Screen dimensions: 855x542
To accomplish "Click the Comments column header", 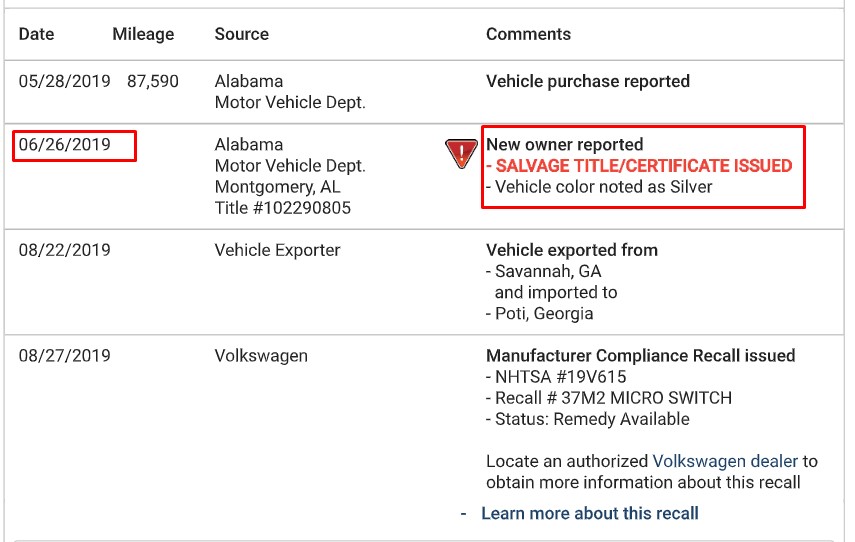I will click(x=528, y=34).
